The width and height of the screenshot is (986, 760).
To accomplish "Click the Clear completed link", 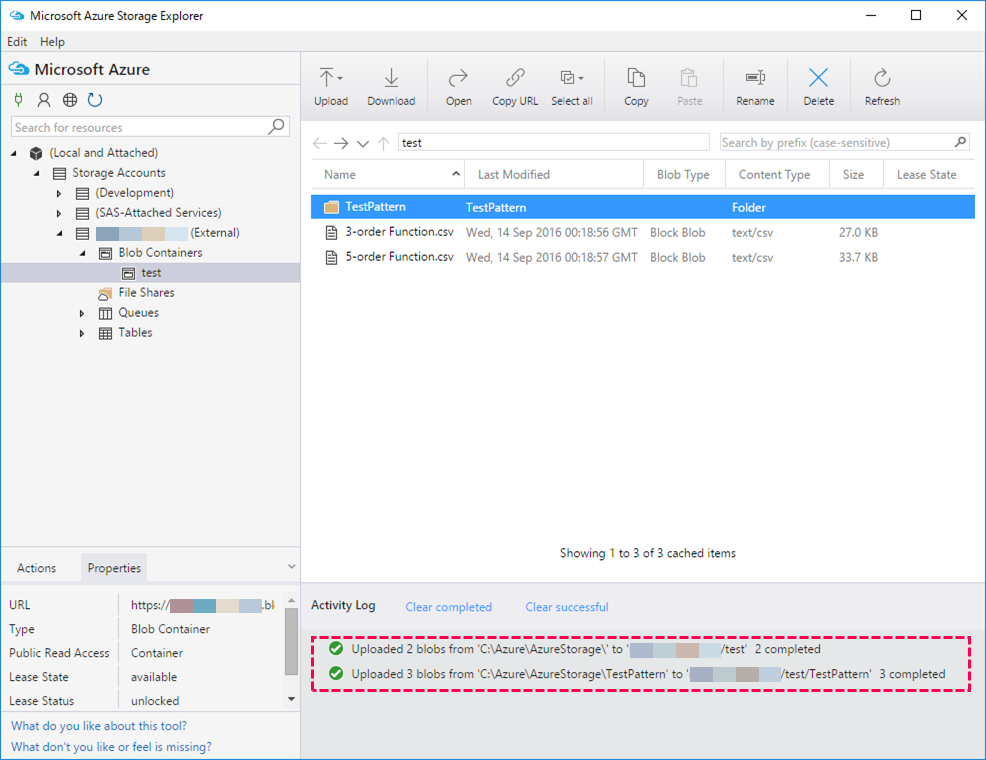I will point(448,607).
